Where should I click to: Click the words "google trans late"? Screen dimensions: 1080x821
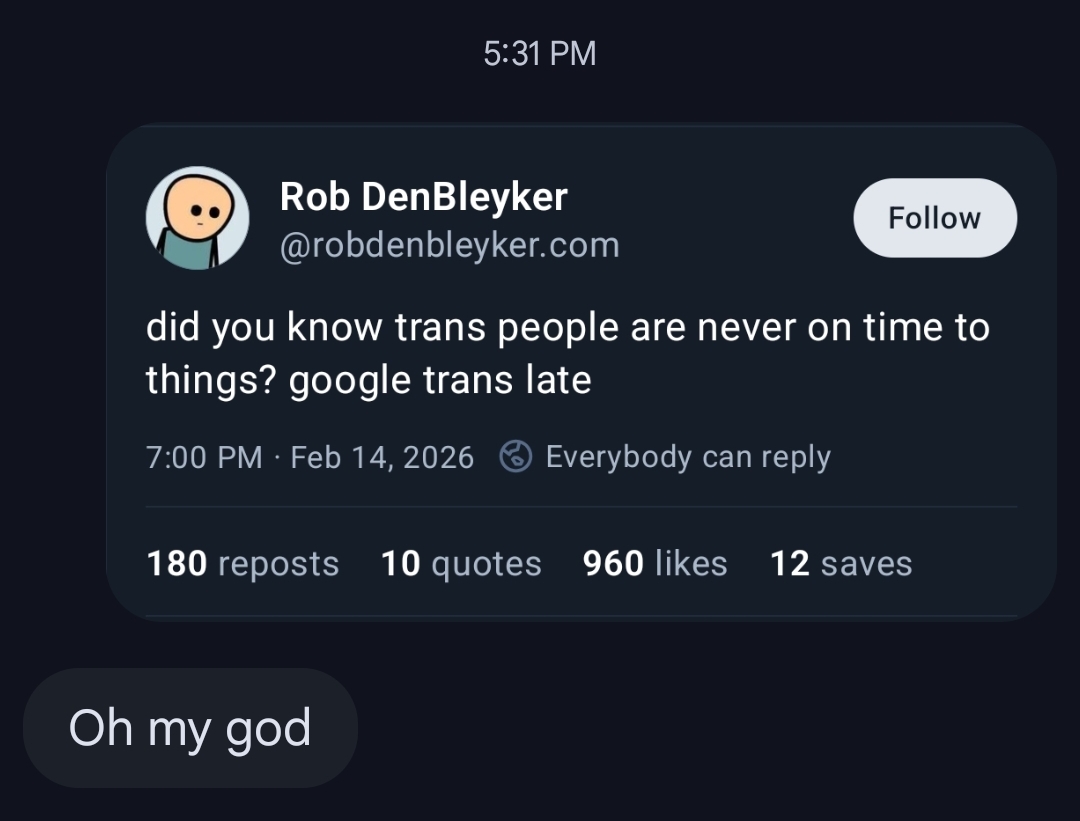tap(440, 380)
